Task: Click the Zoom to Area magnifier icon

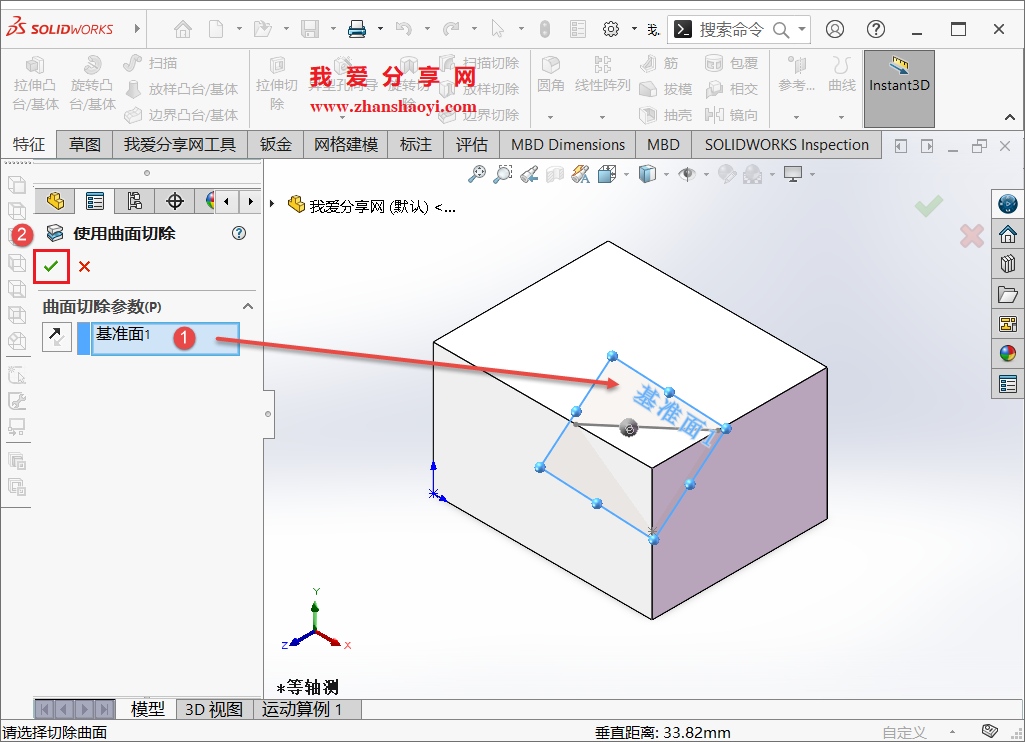Action: click(503, 172)
